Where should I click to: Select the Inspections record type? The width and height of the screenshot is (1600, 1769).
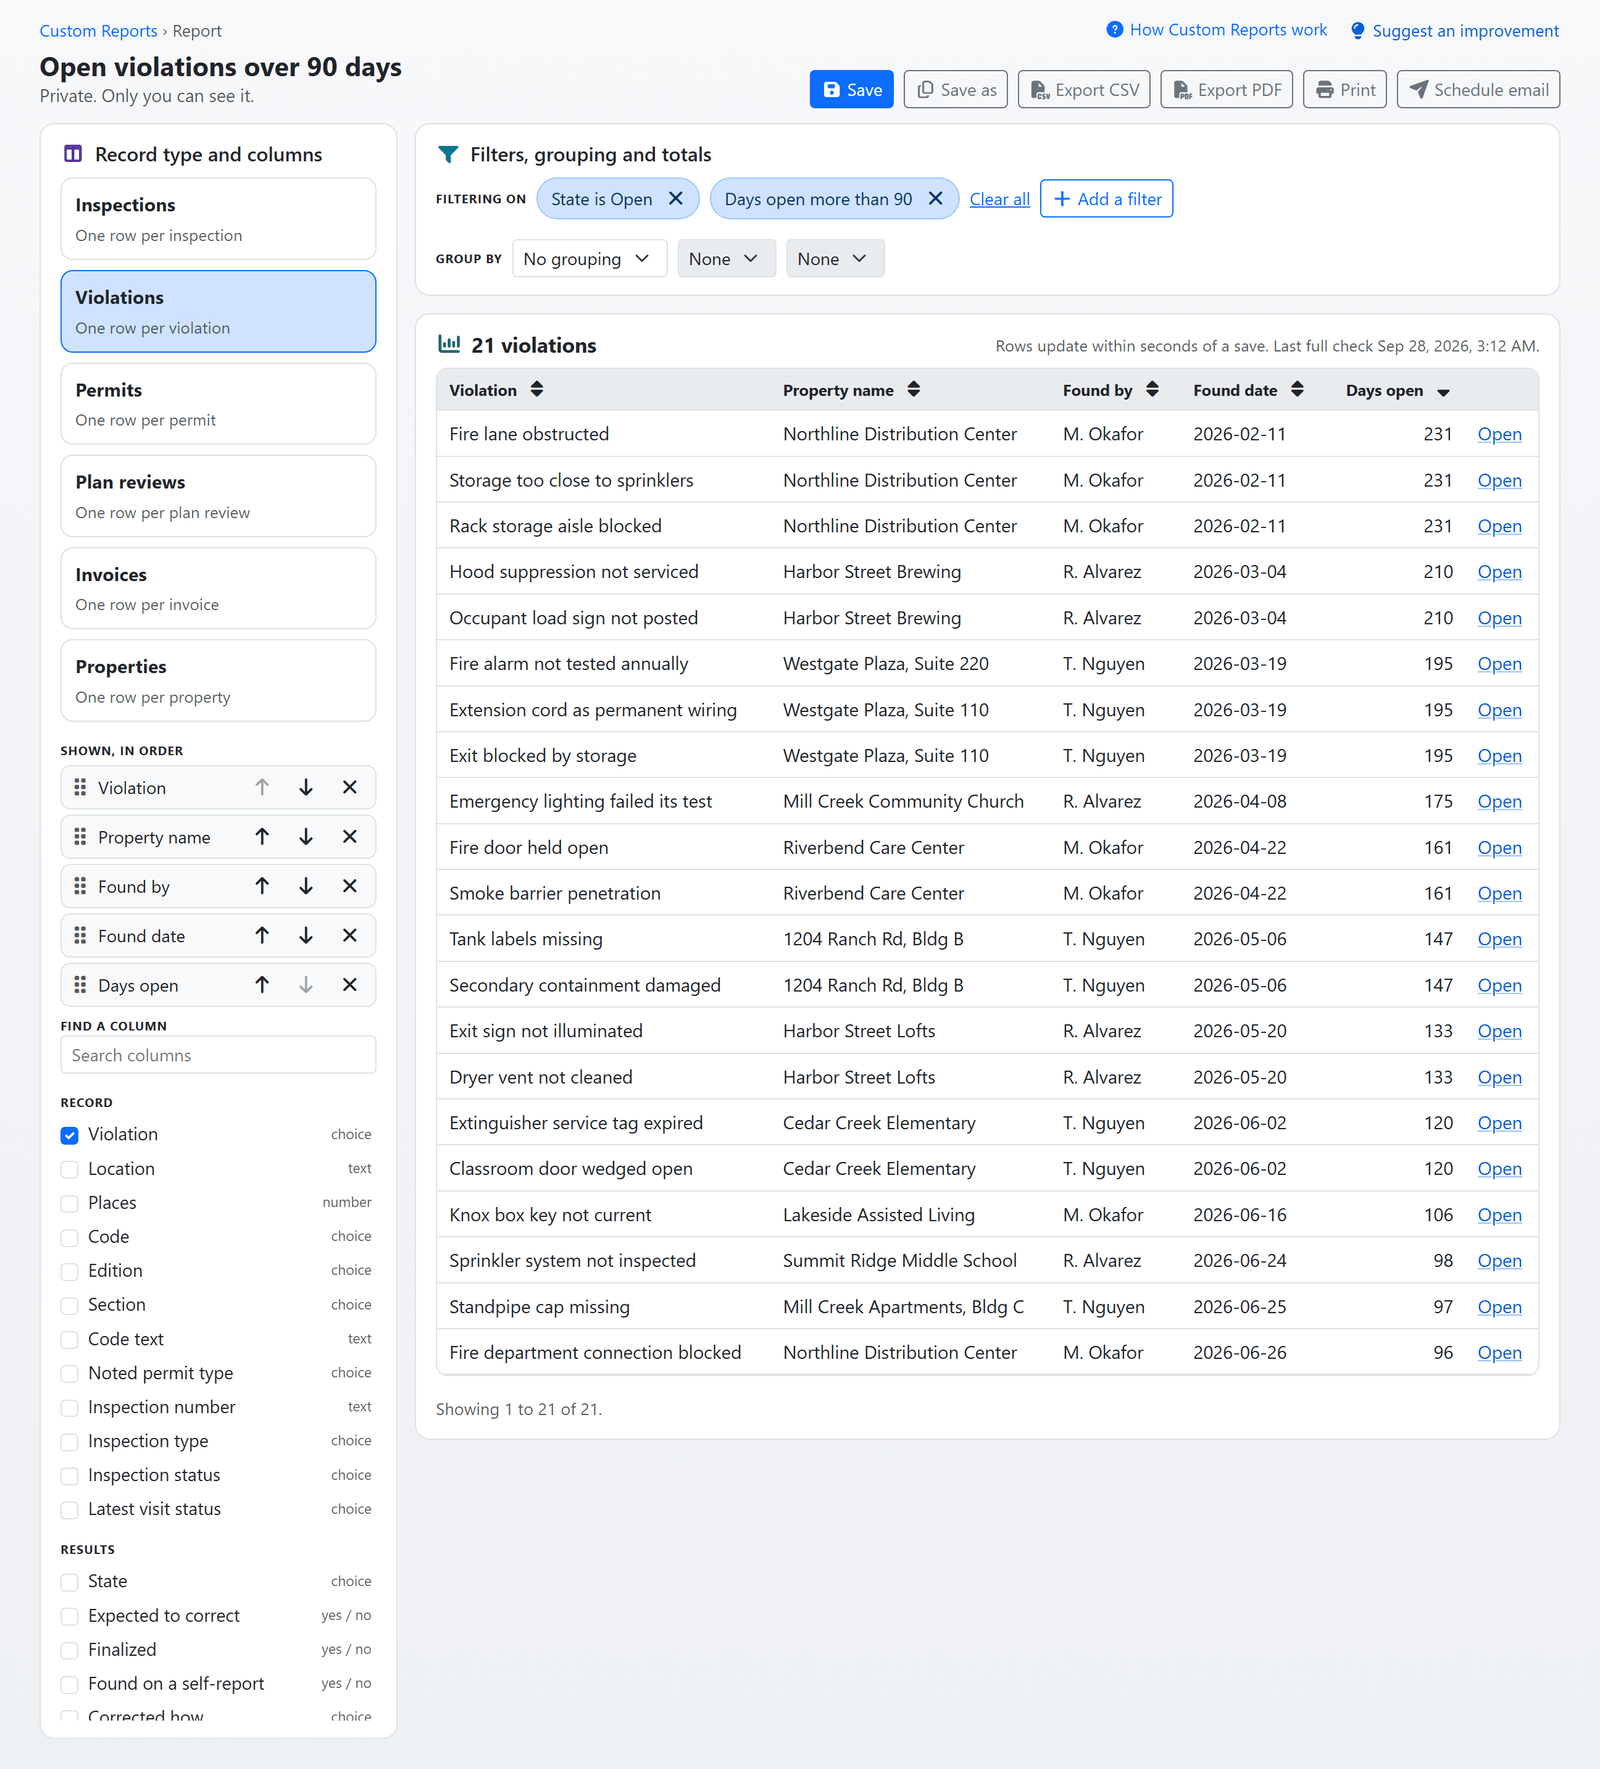tap(218, 219)
